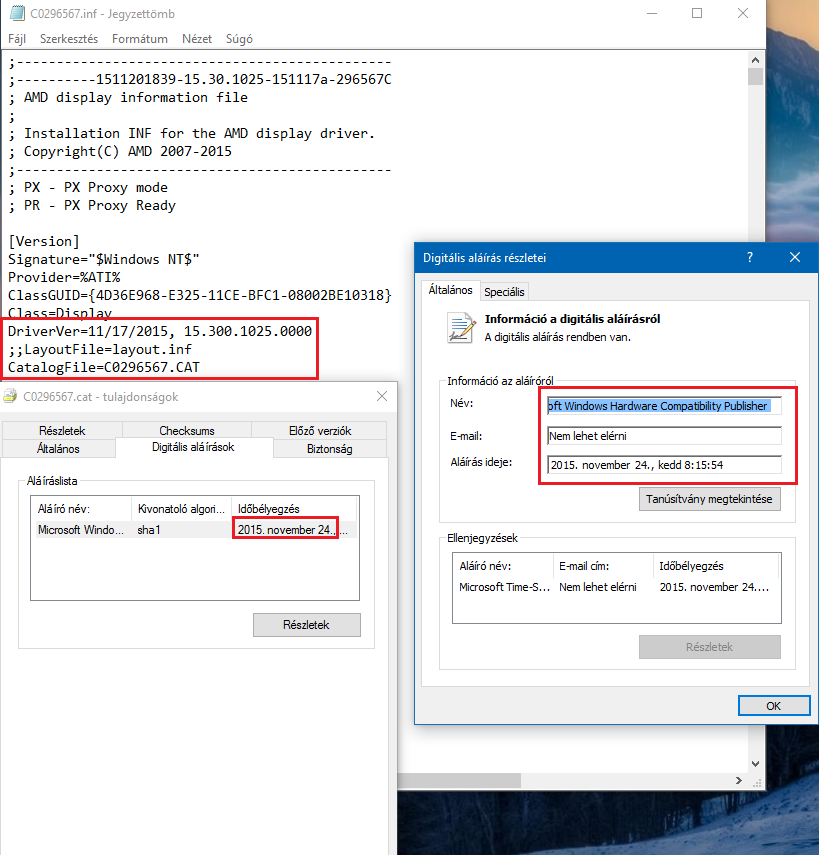Click the Notepad title bar icon
Image resolution: width=819 pixels, height=855 pixels.
17,13
